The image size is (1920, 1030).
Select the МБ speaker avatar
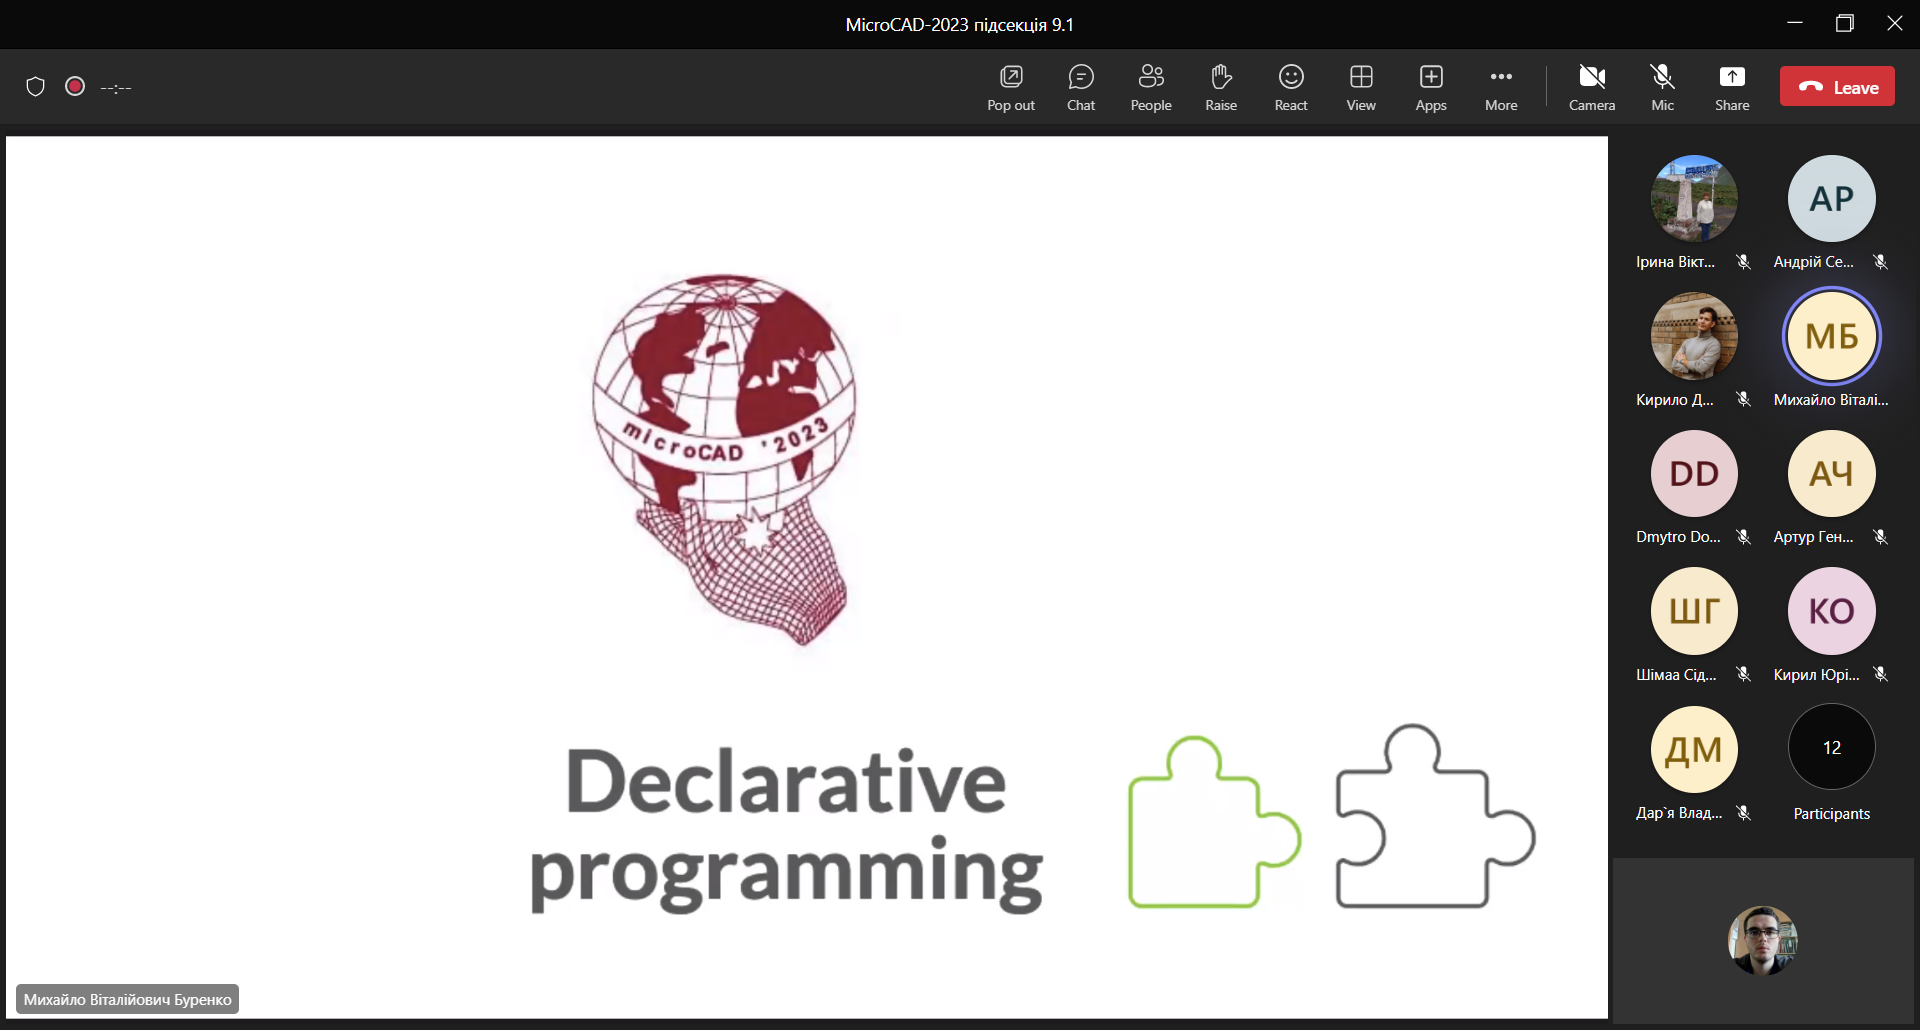tap(1831, 336)
